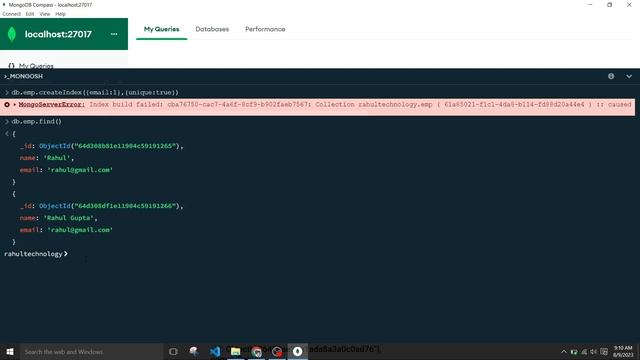640x360 pixels.
Task: Click the db.emp.find() command line
Action: pos(36,122)
